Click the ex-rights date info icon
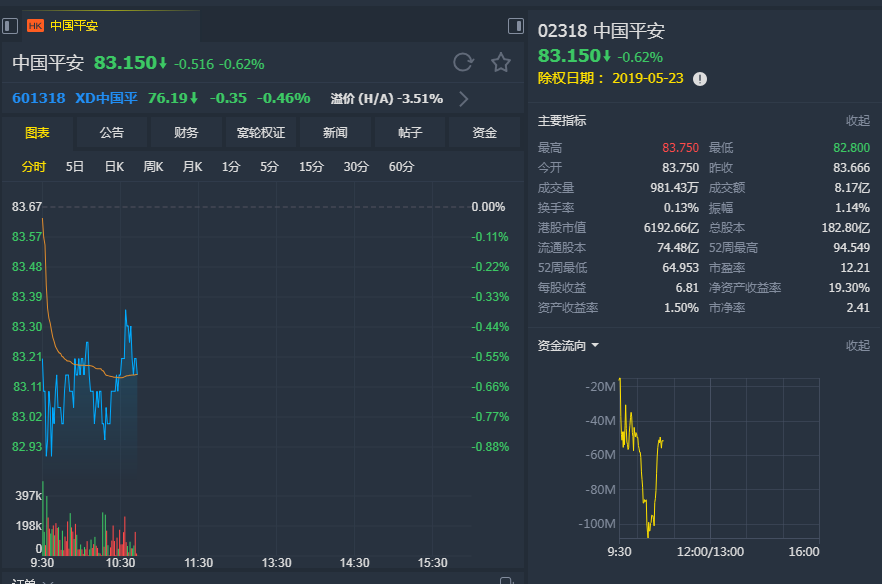Screen dimensions: 882x584 (x=700, y=79)
